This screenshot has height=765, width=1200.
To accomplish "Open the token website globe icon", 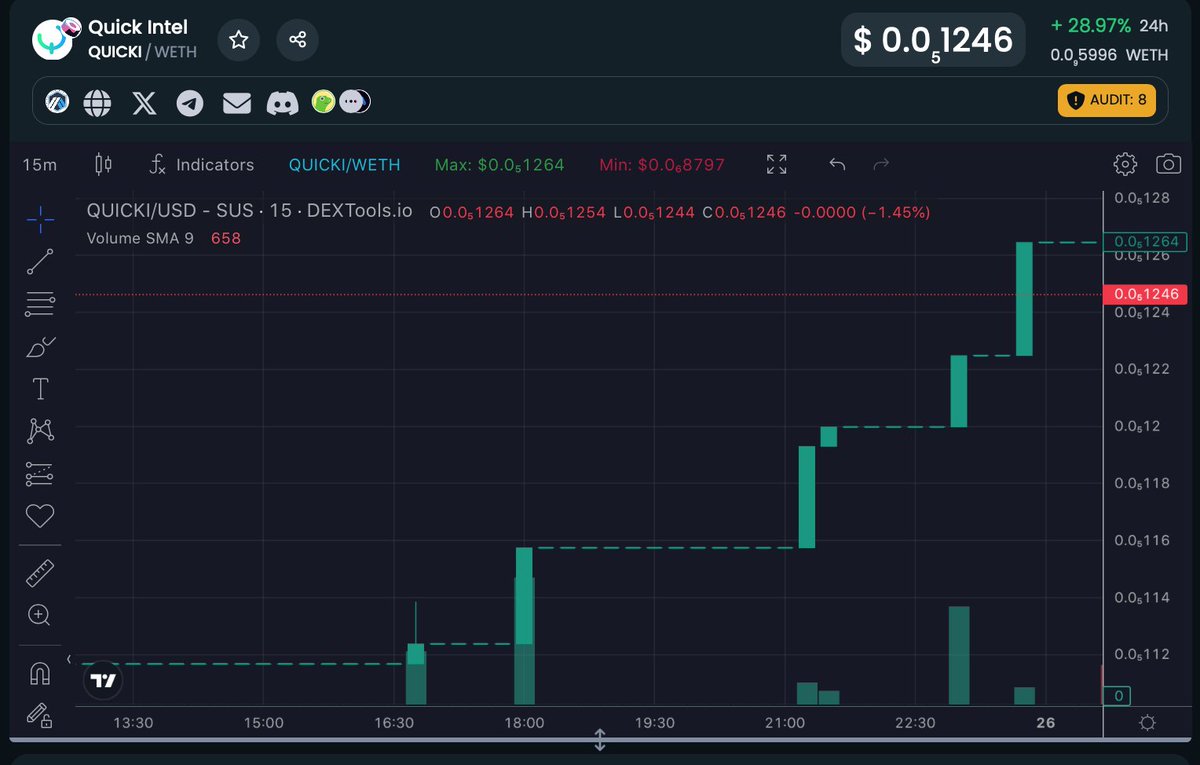I will [x=97, y=102].
